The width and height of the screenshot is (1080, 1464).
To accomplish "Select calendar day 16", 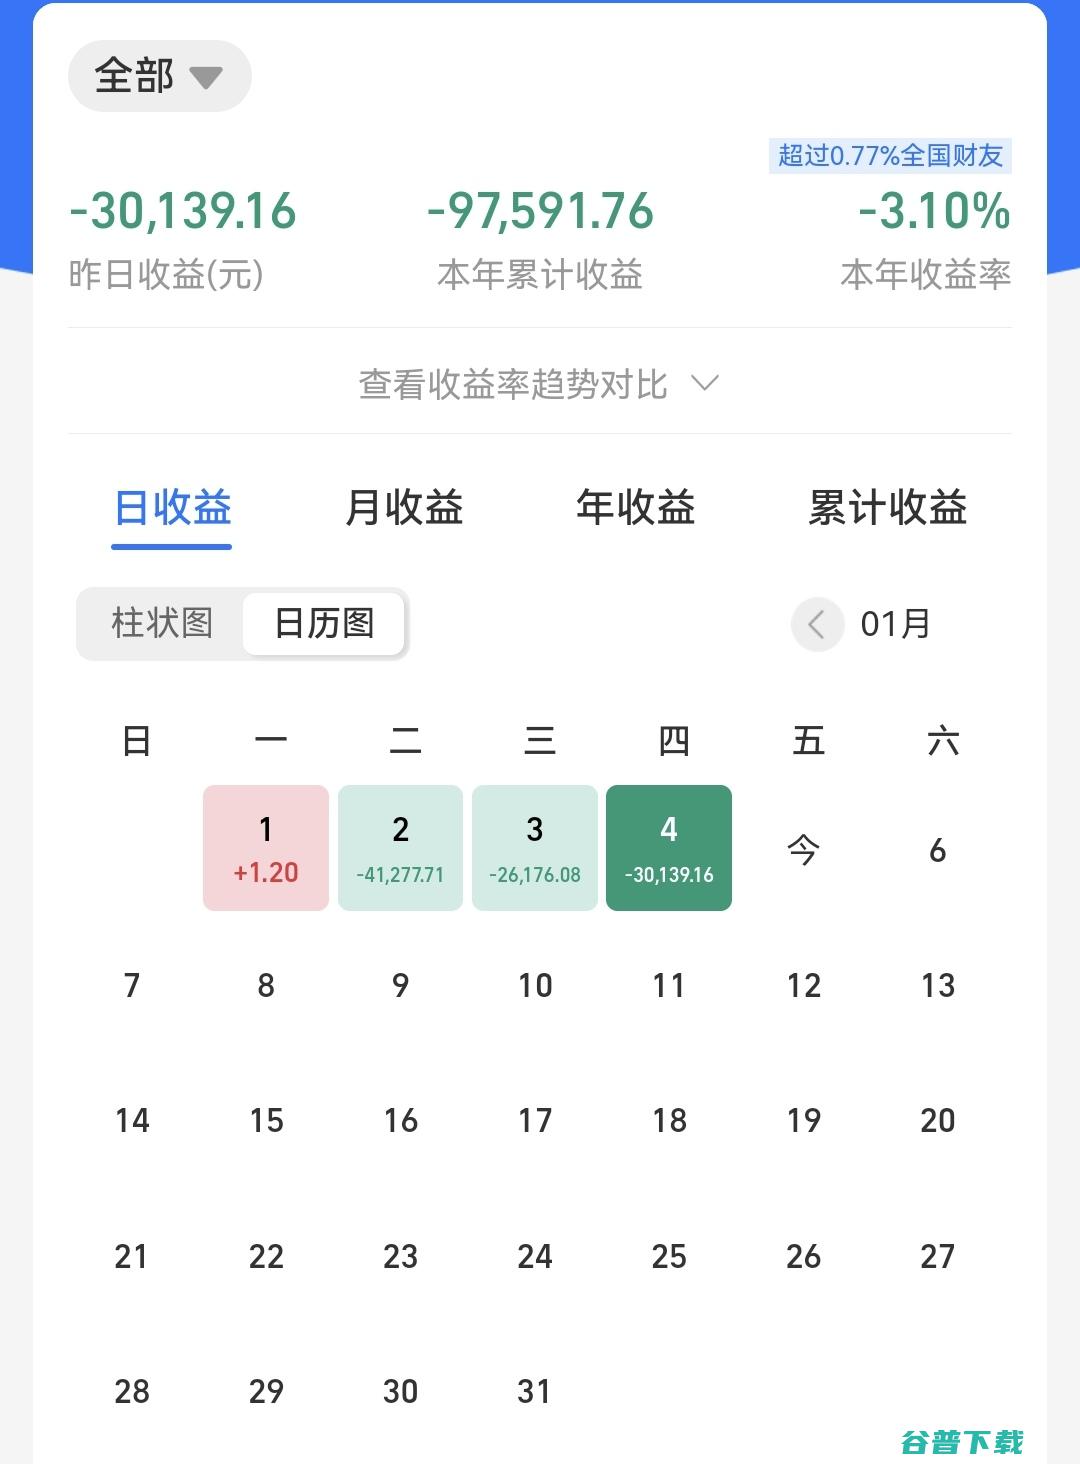I will [400, 1120].
